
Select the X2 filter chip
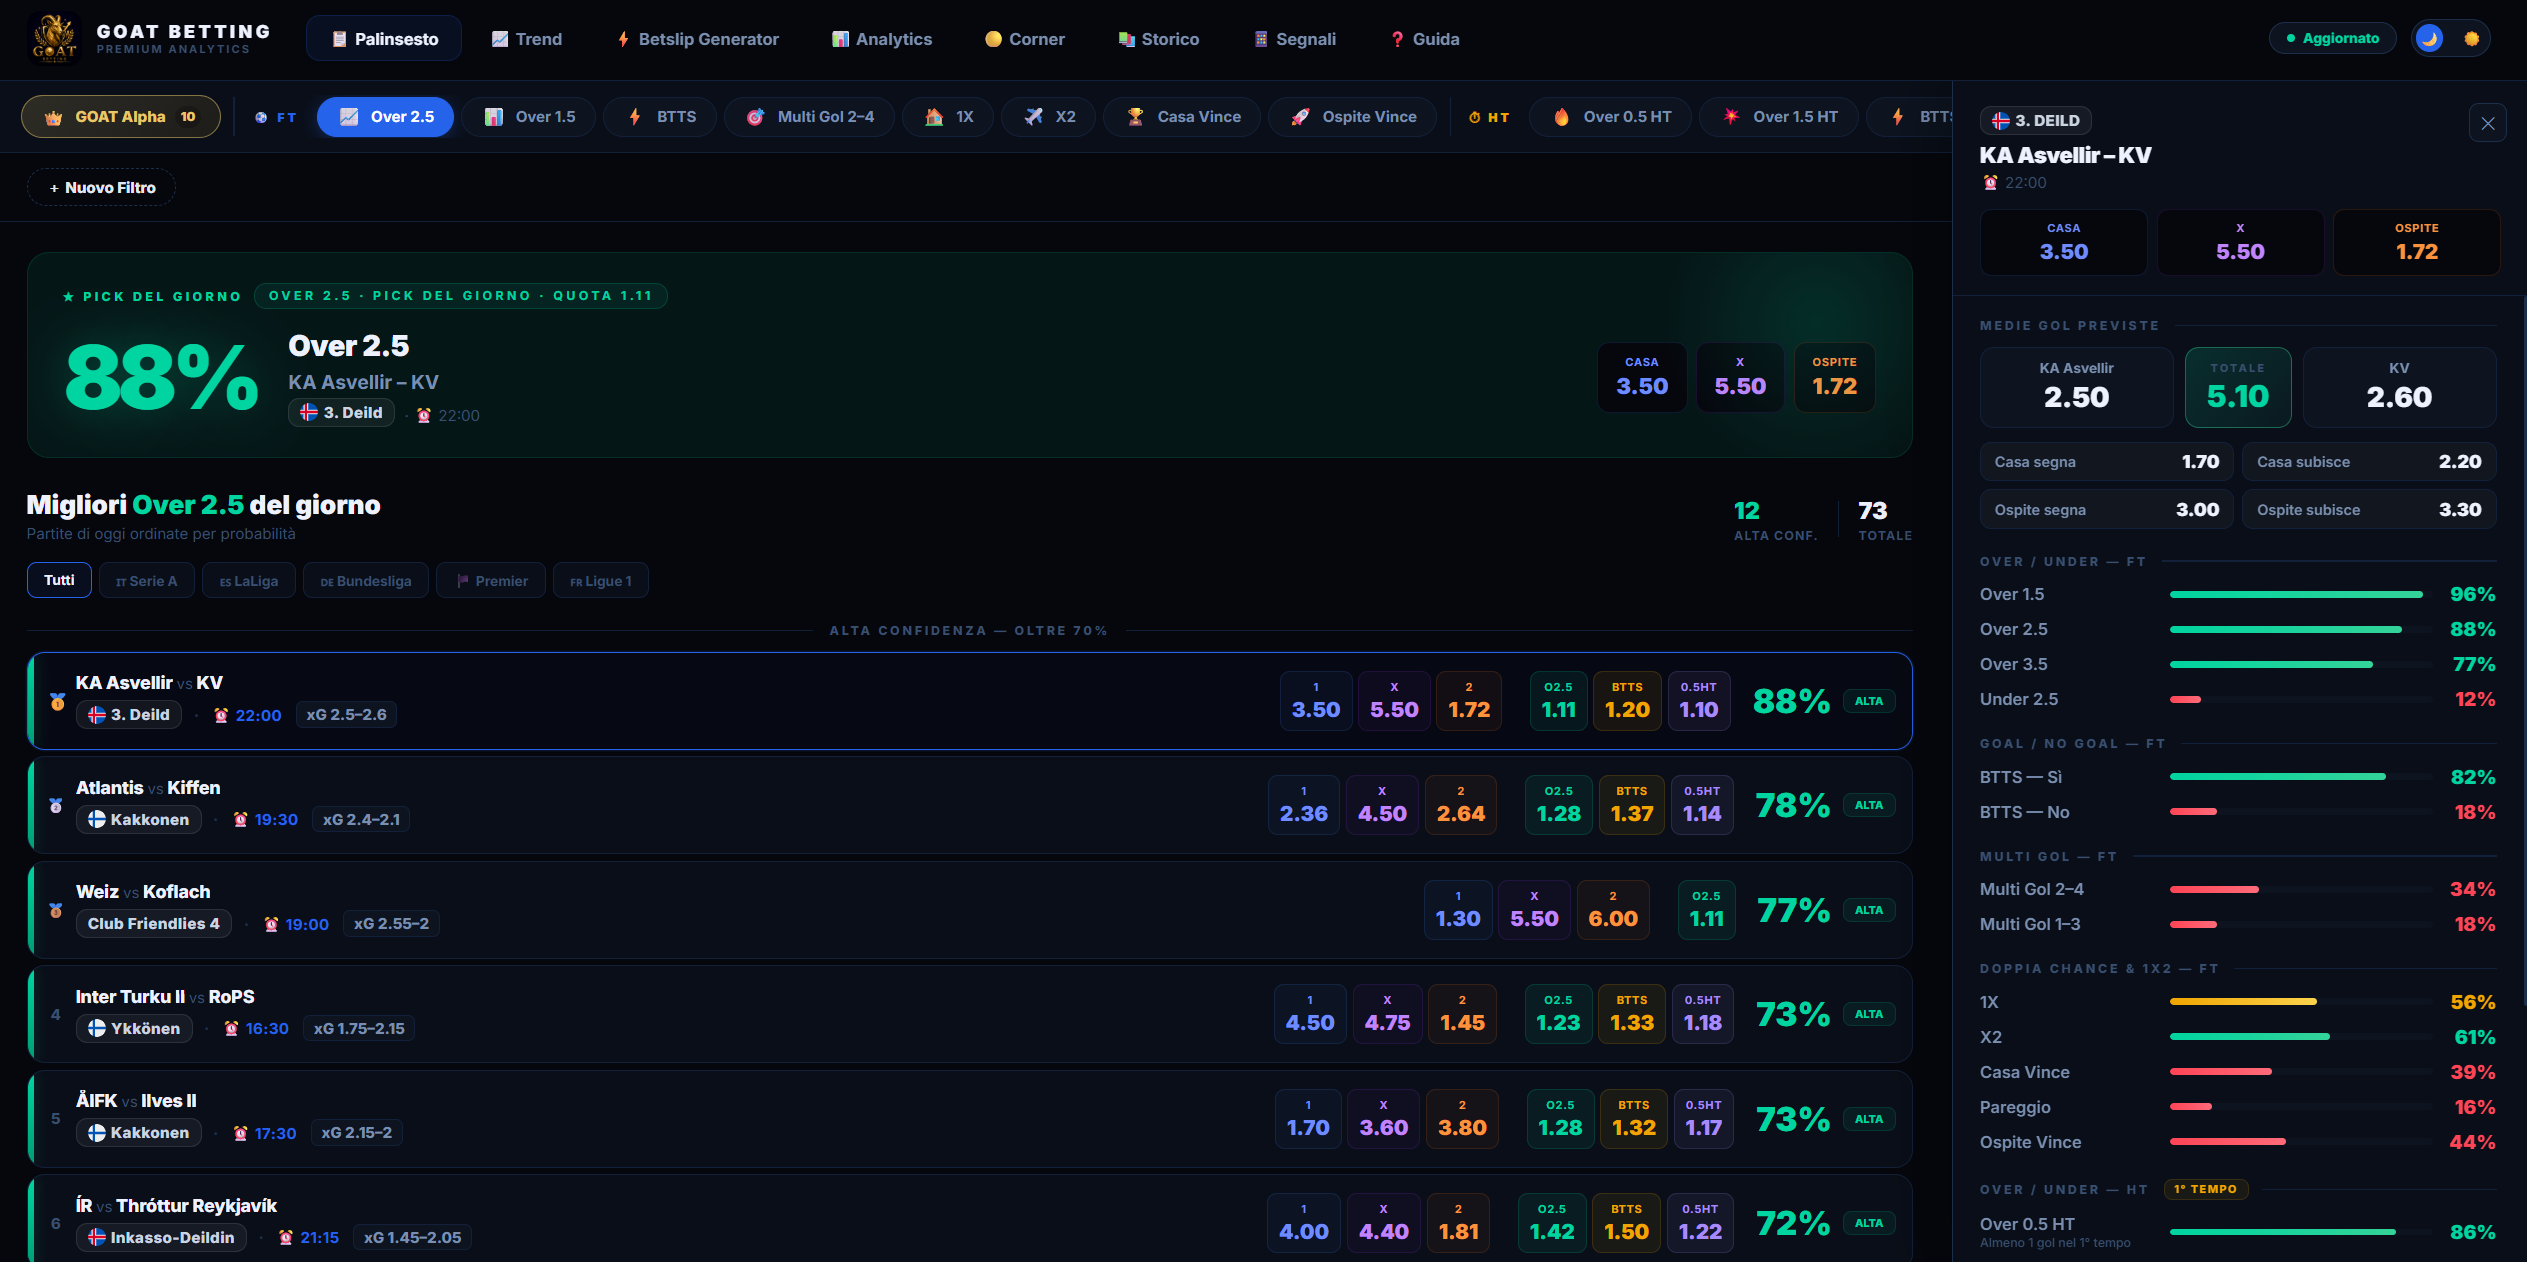(x=1049, y=117)
